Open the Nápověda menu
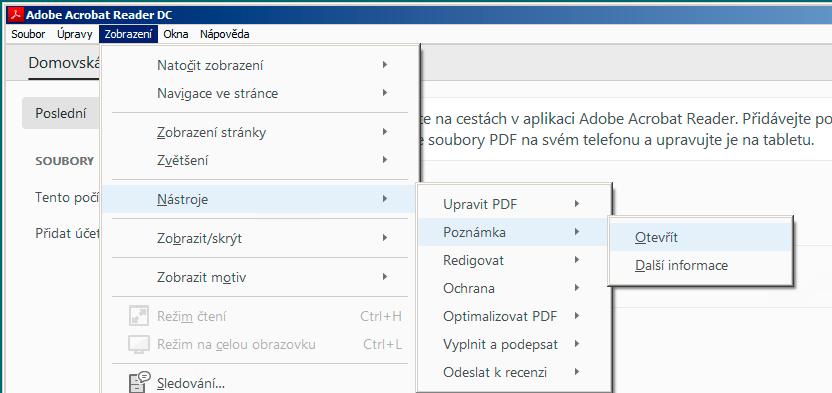 click(x=224, y=34)
